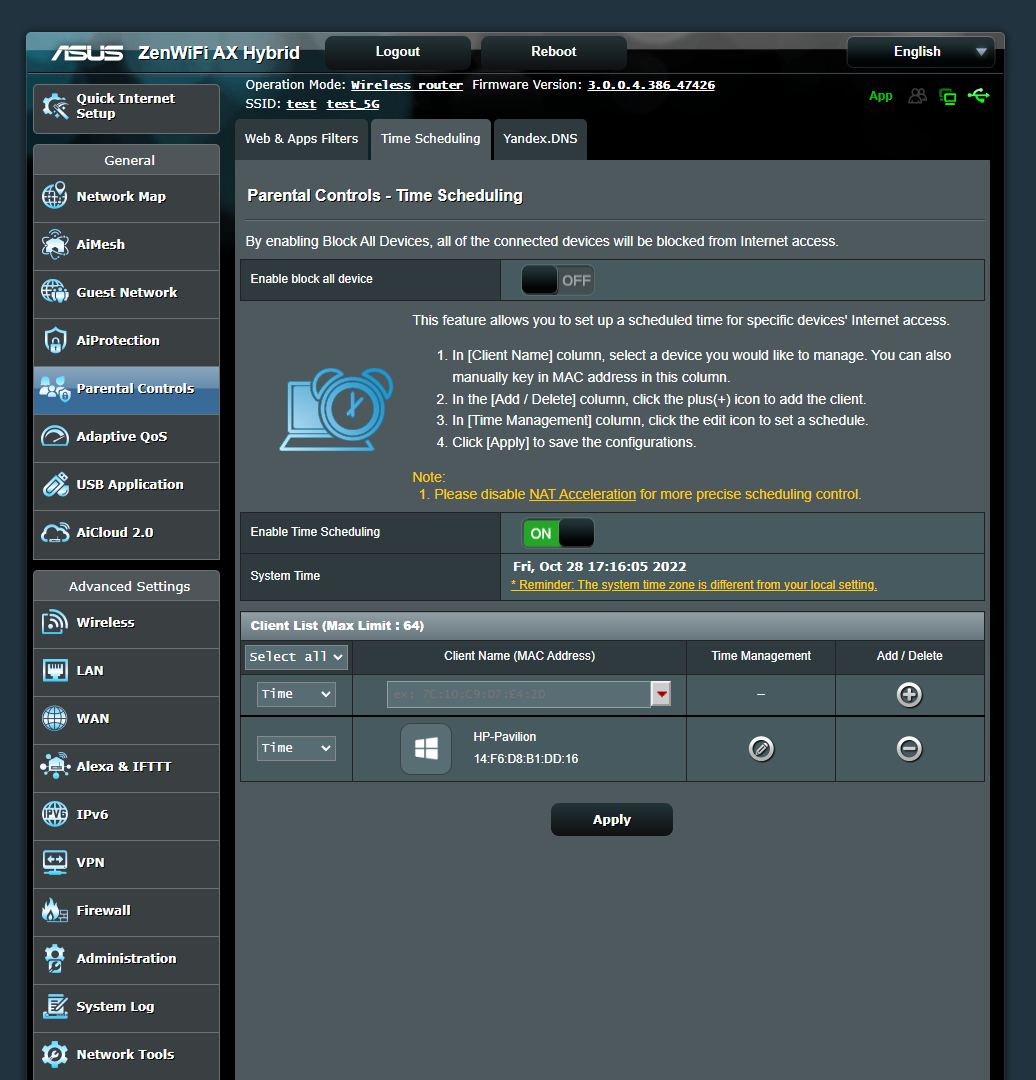
Task: Open the Yandex.DNS tab
Action: point(540,139)
